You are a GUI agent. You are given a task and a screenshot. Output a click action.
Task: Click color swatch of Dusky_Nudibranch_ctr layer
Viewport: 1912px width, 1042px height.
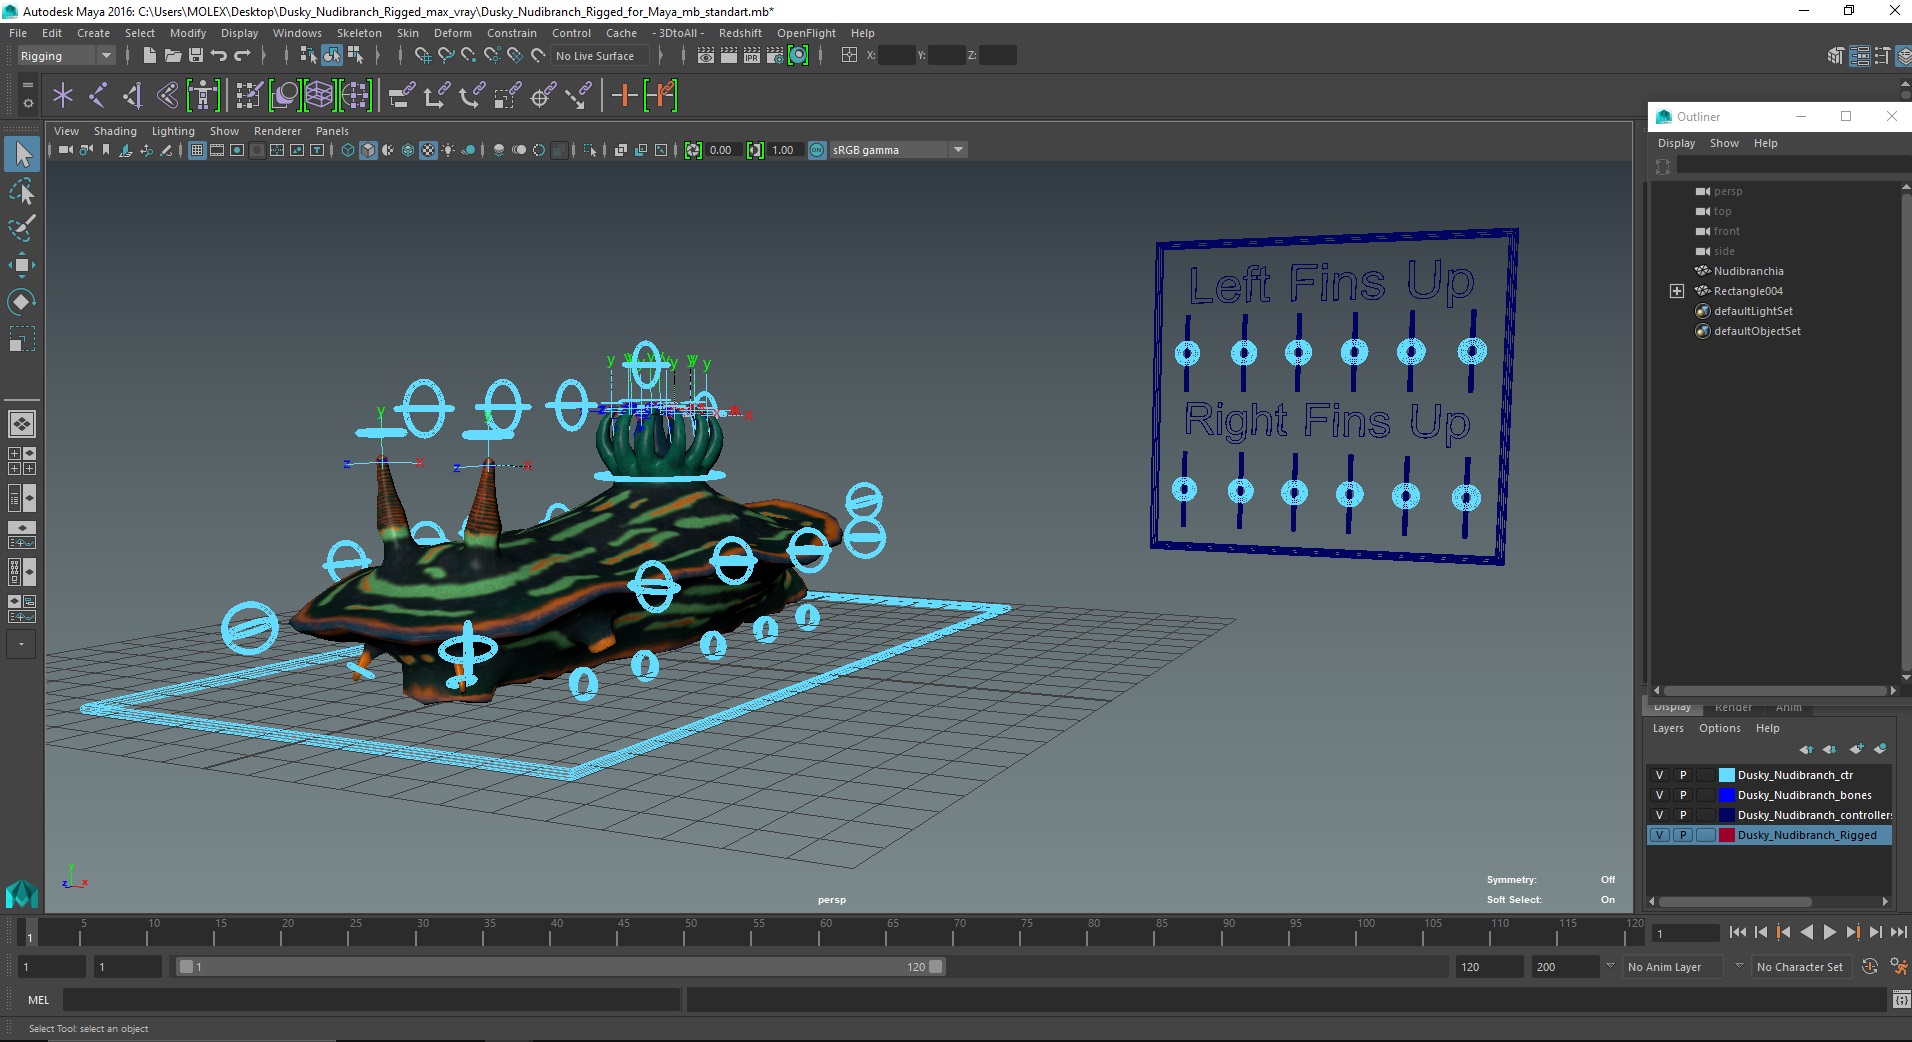click(1726, 775)
